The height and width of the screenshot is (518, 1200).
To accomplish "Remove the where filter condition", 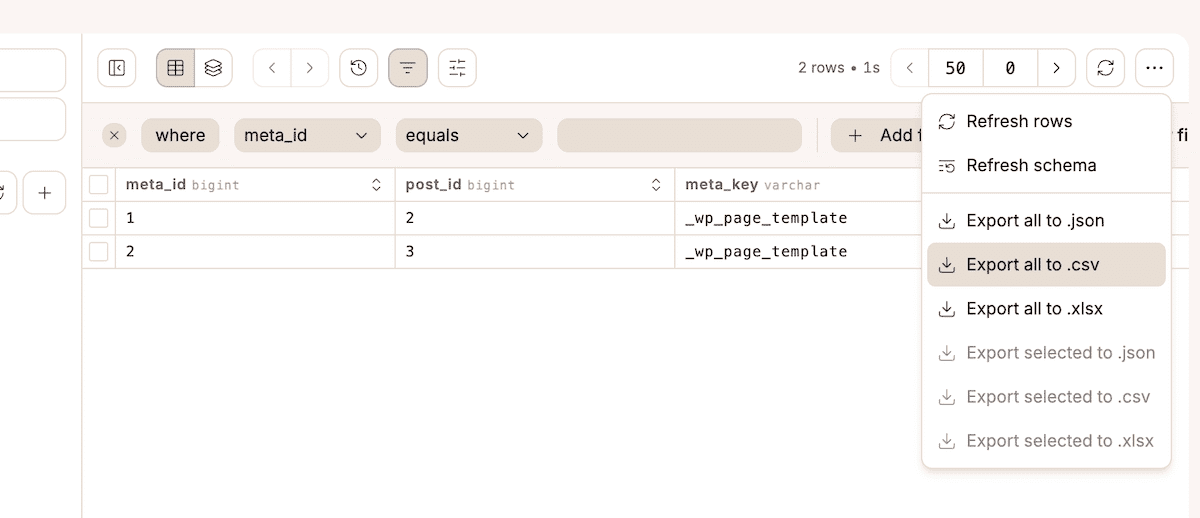I will click(x=114, y=135).
